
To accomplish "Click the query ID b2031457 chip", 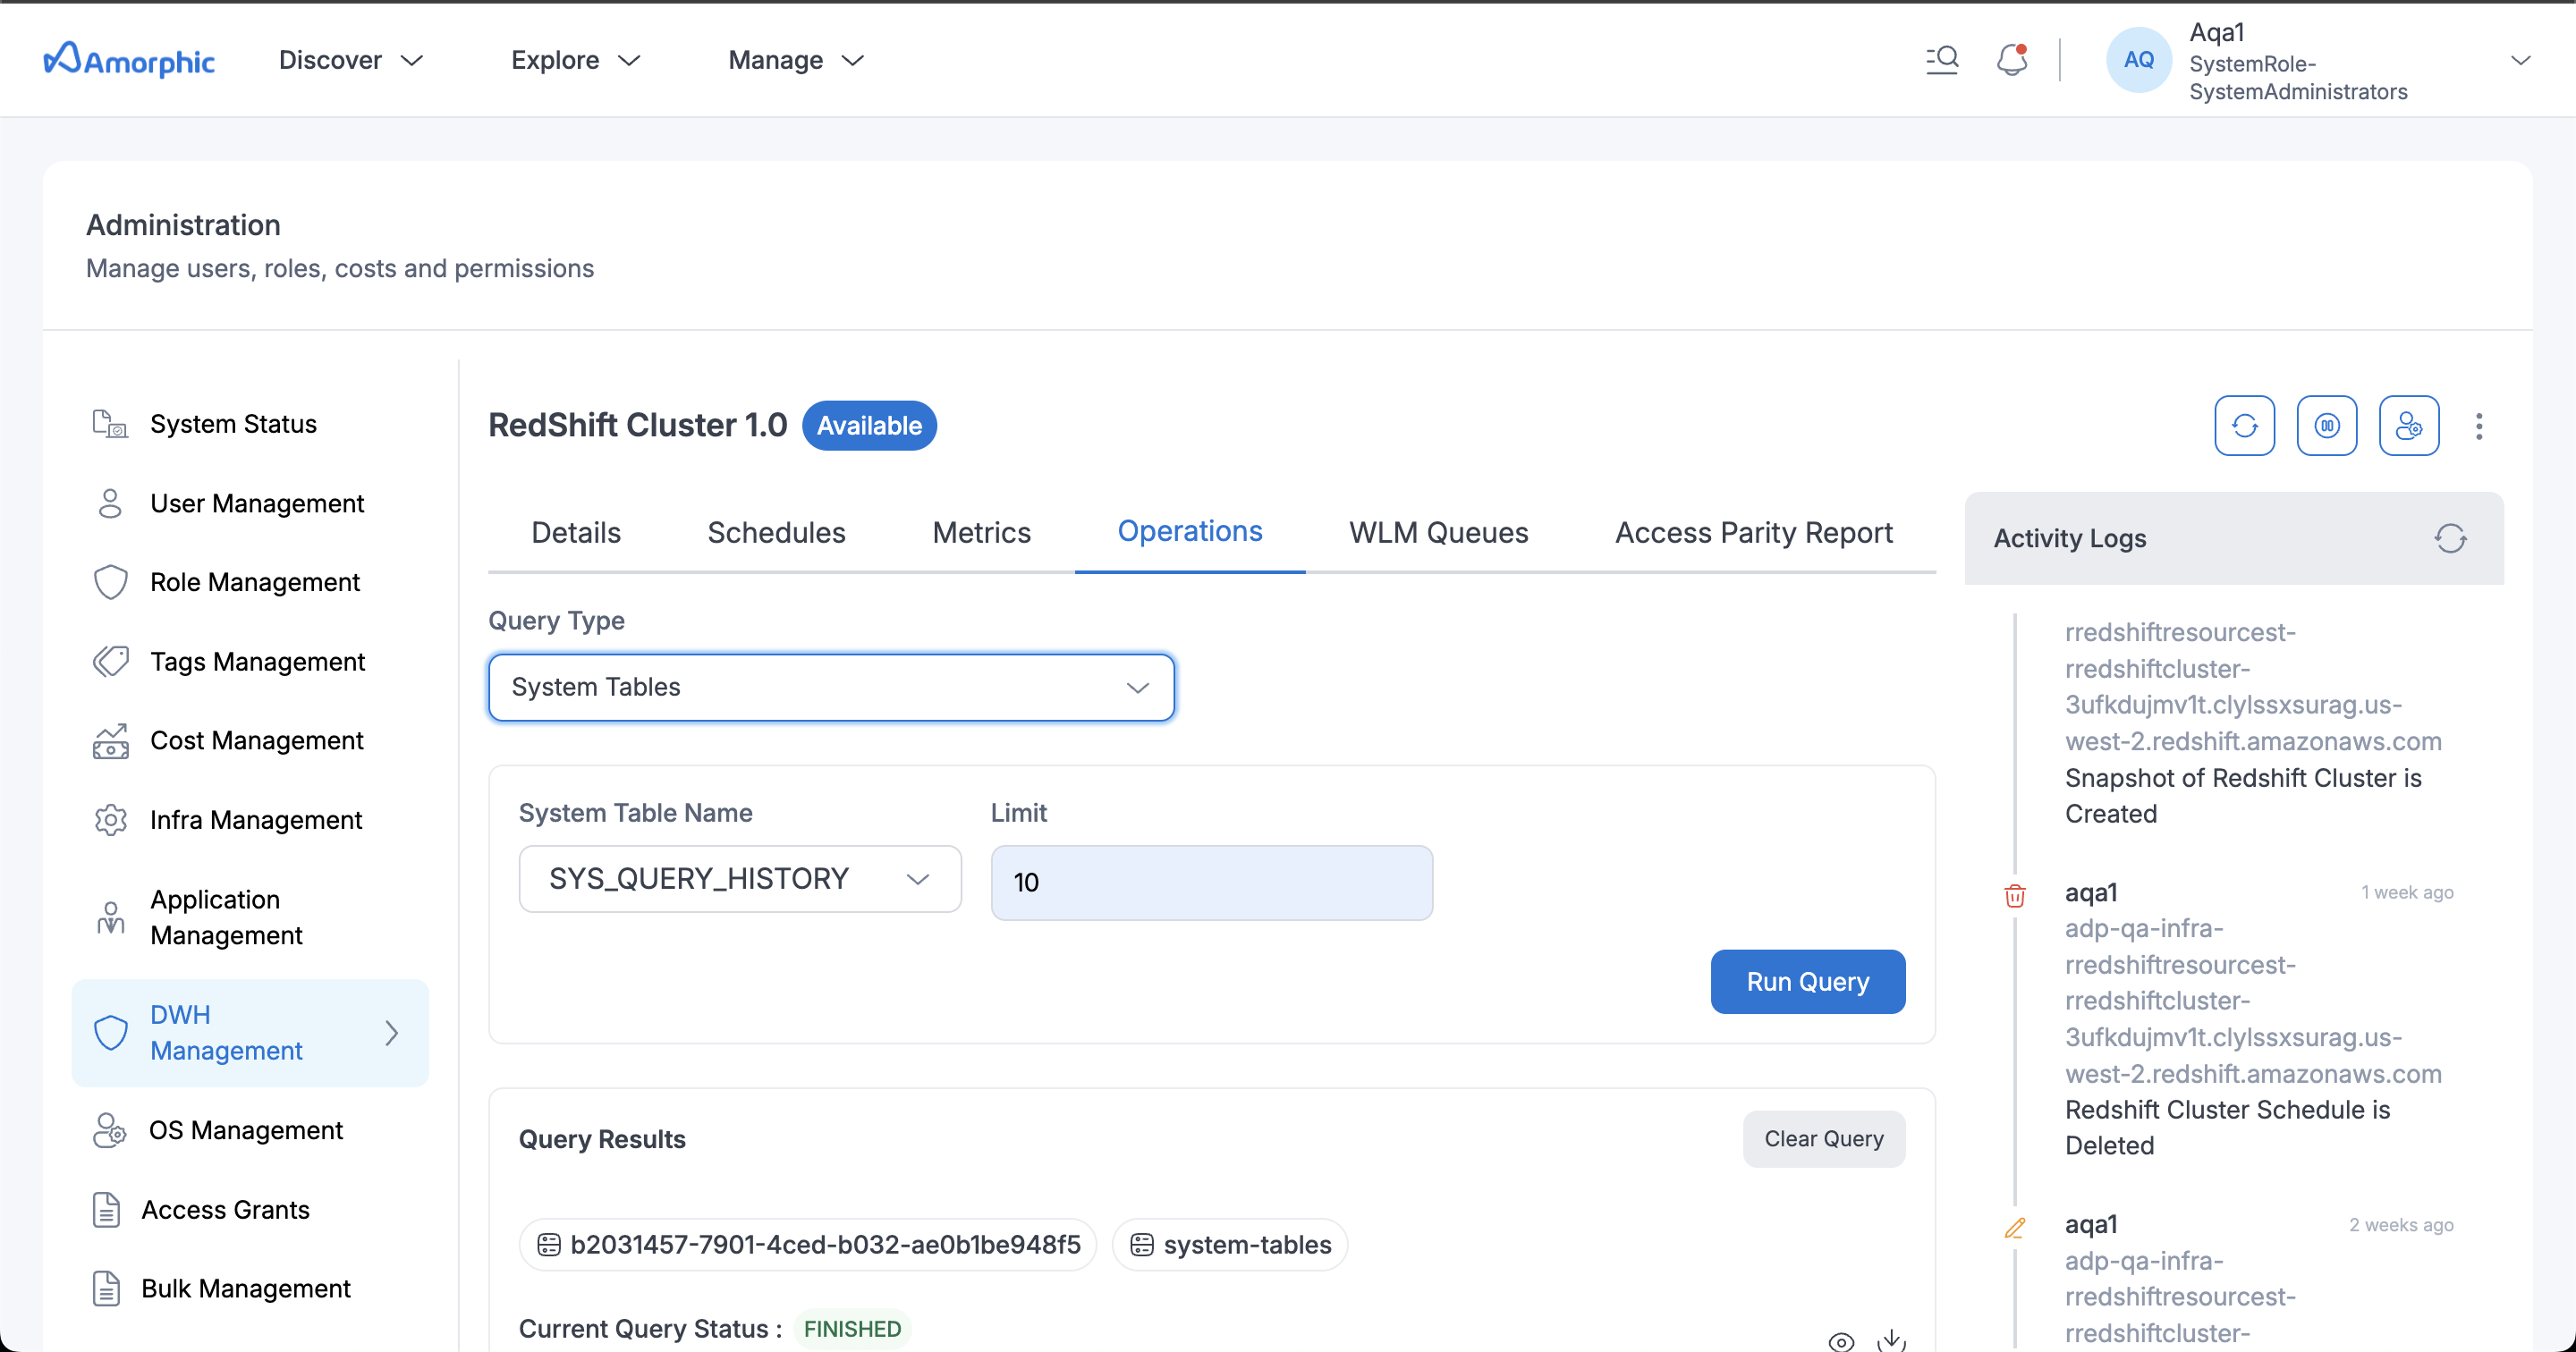I will pos(808,1245).
